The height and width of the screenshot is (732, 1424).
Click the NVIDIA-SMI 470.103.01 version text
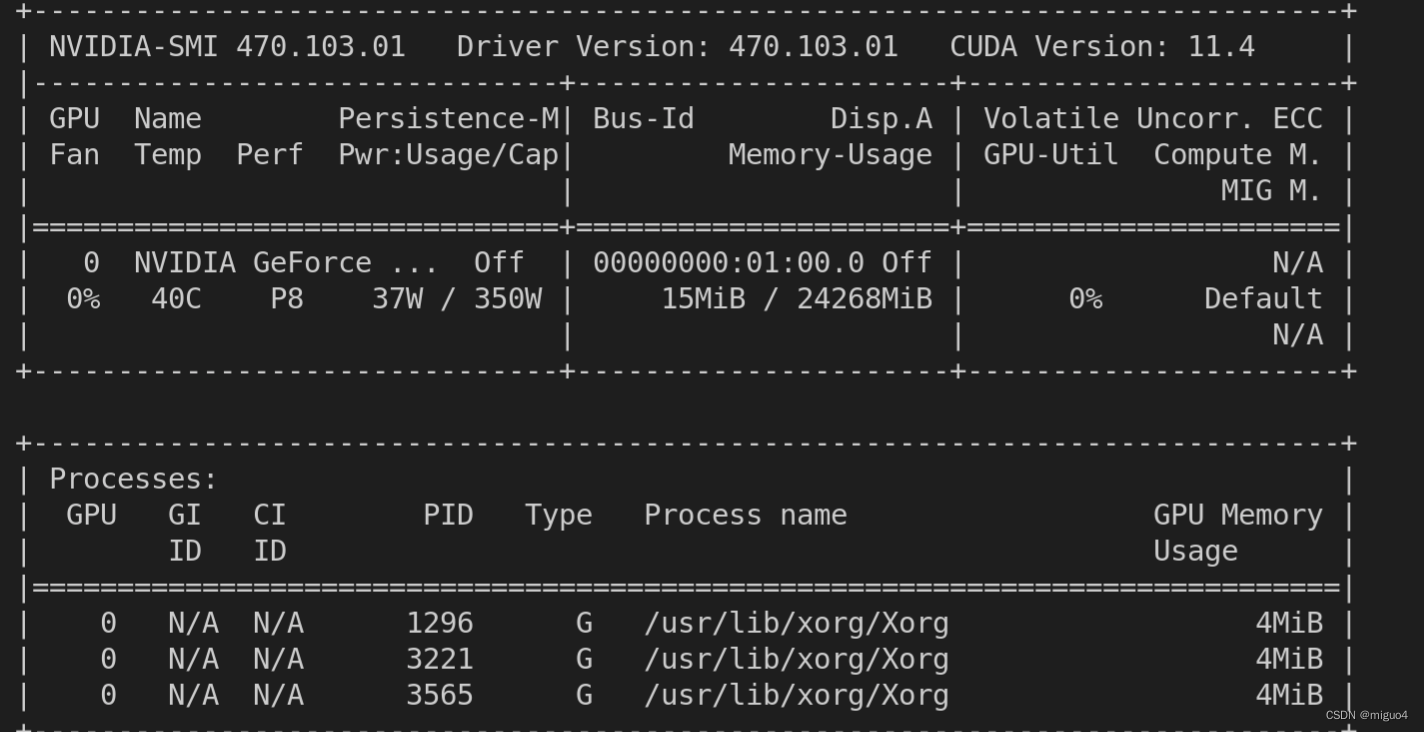(x=227, y=47)
